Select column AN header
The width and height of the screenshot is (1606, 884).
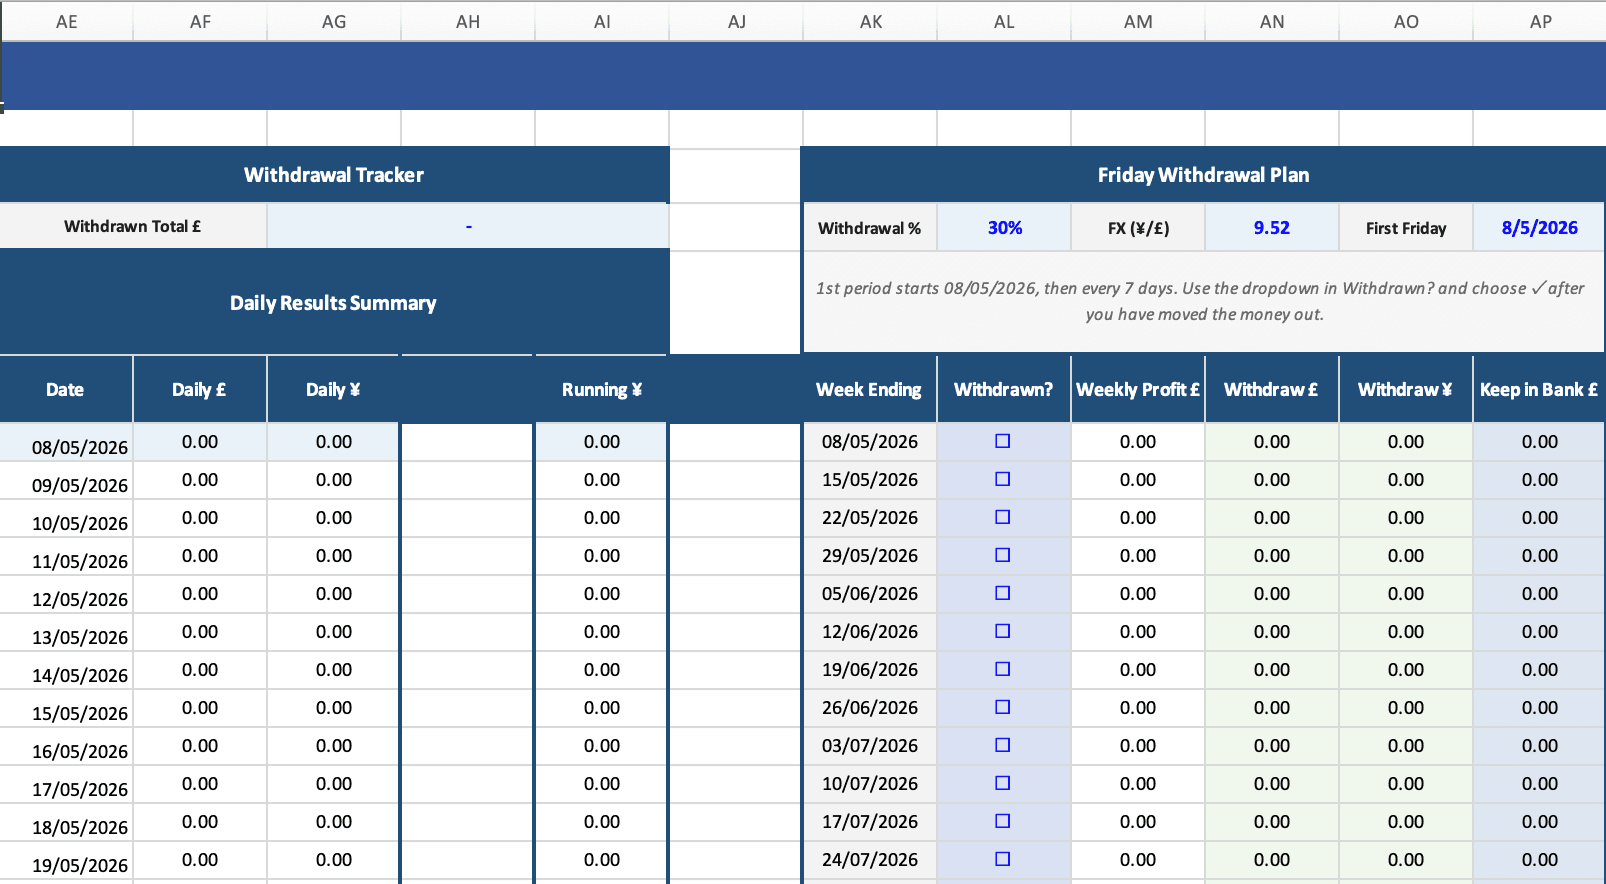(1272, 21)
